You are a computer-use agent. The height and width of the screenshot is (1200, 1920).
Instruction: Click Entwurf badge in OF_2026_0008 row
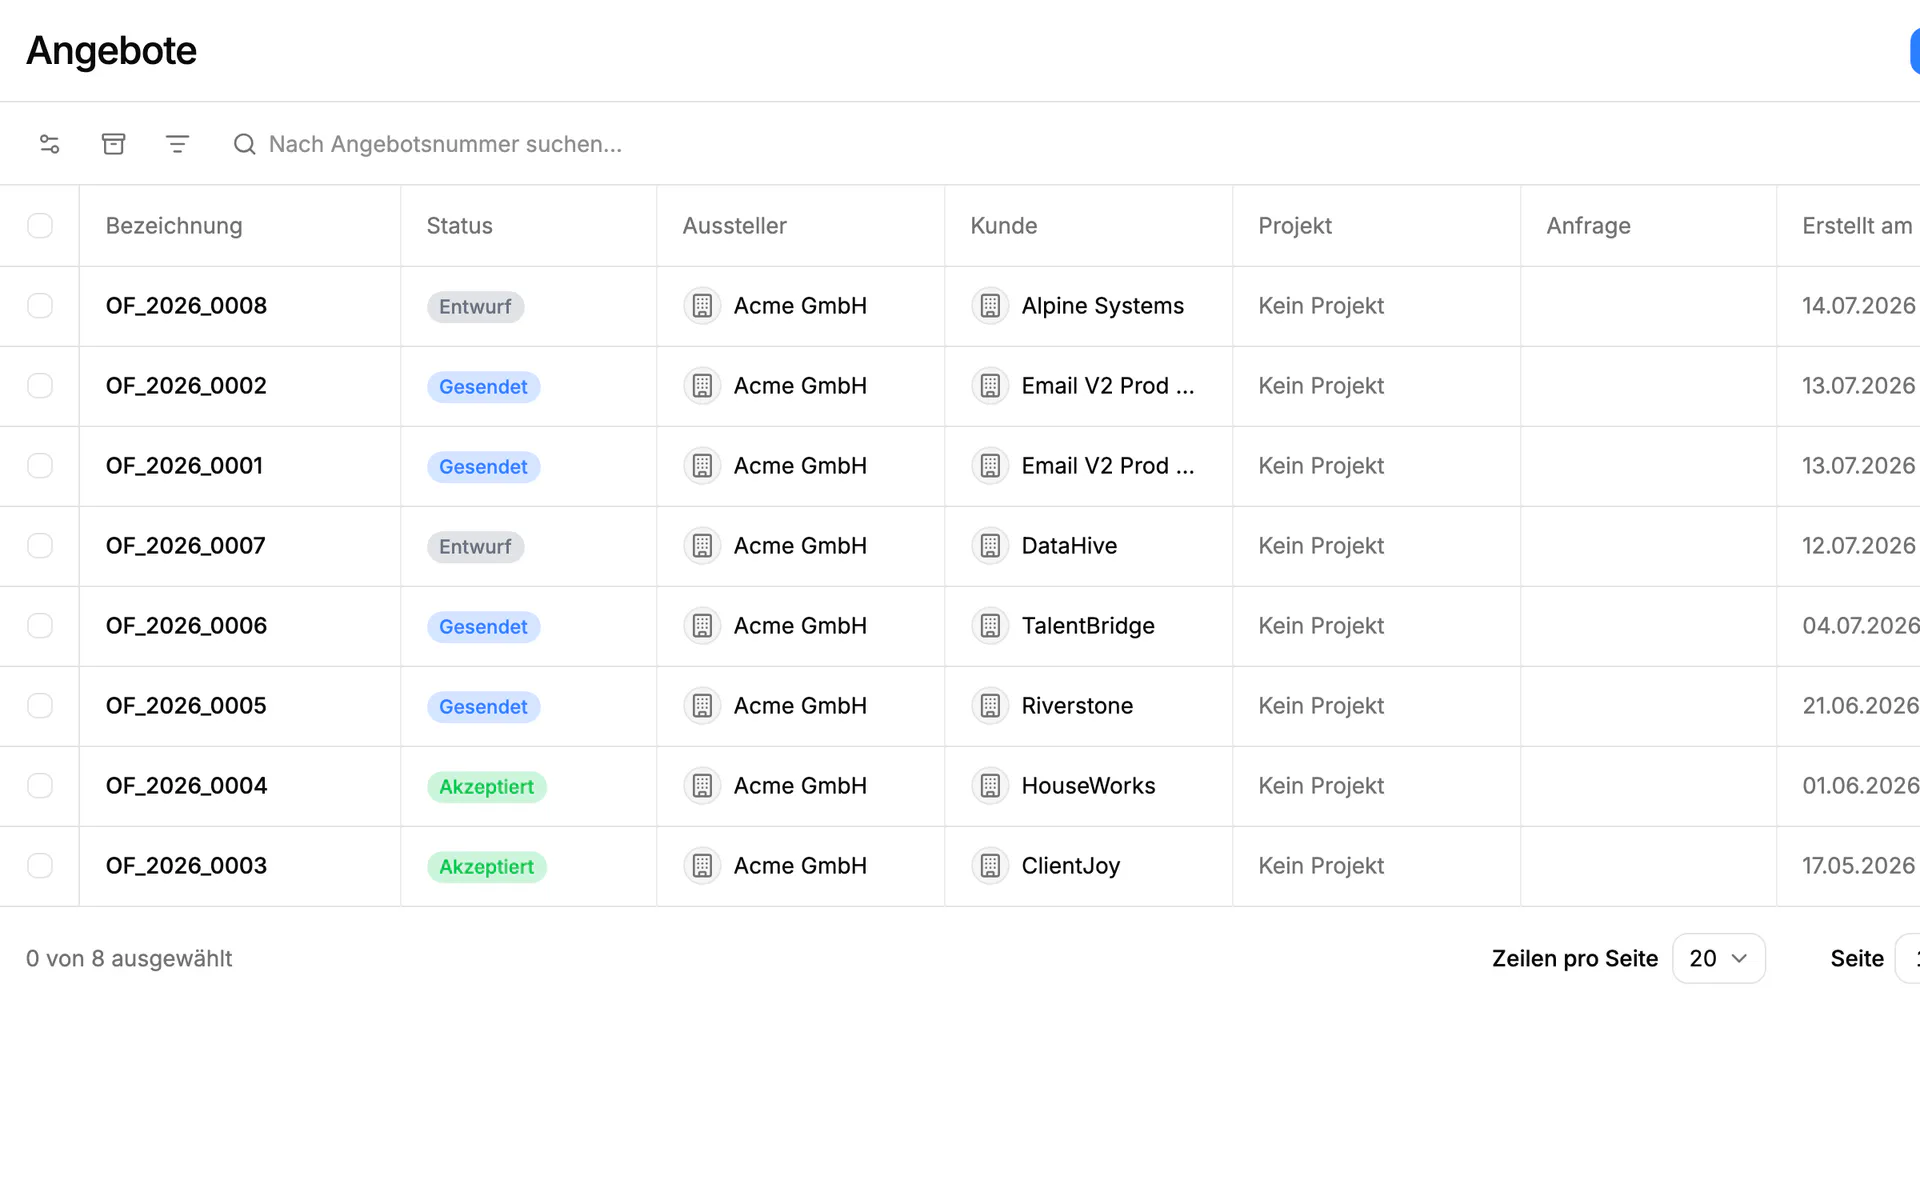(x=475, y=307)
